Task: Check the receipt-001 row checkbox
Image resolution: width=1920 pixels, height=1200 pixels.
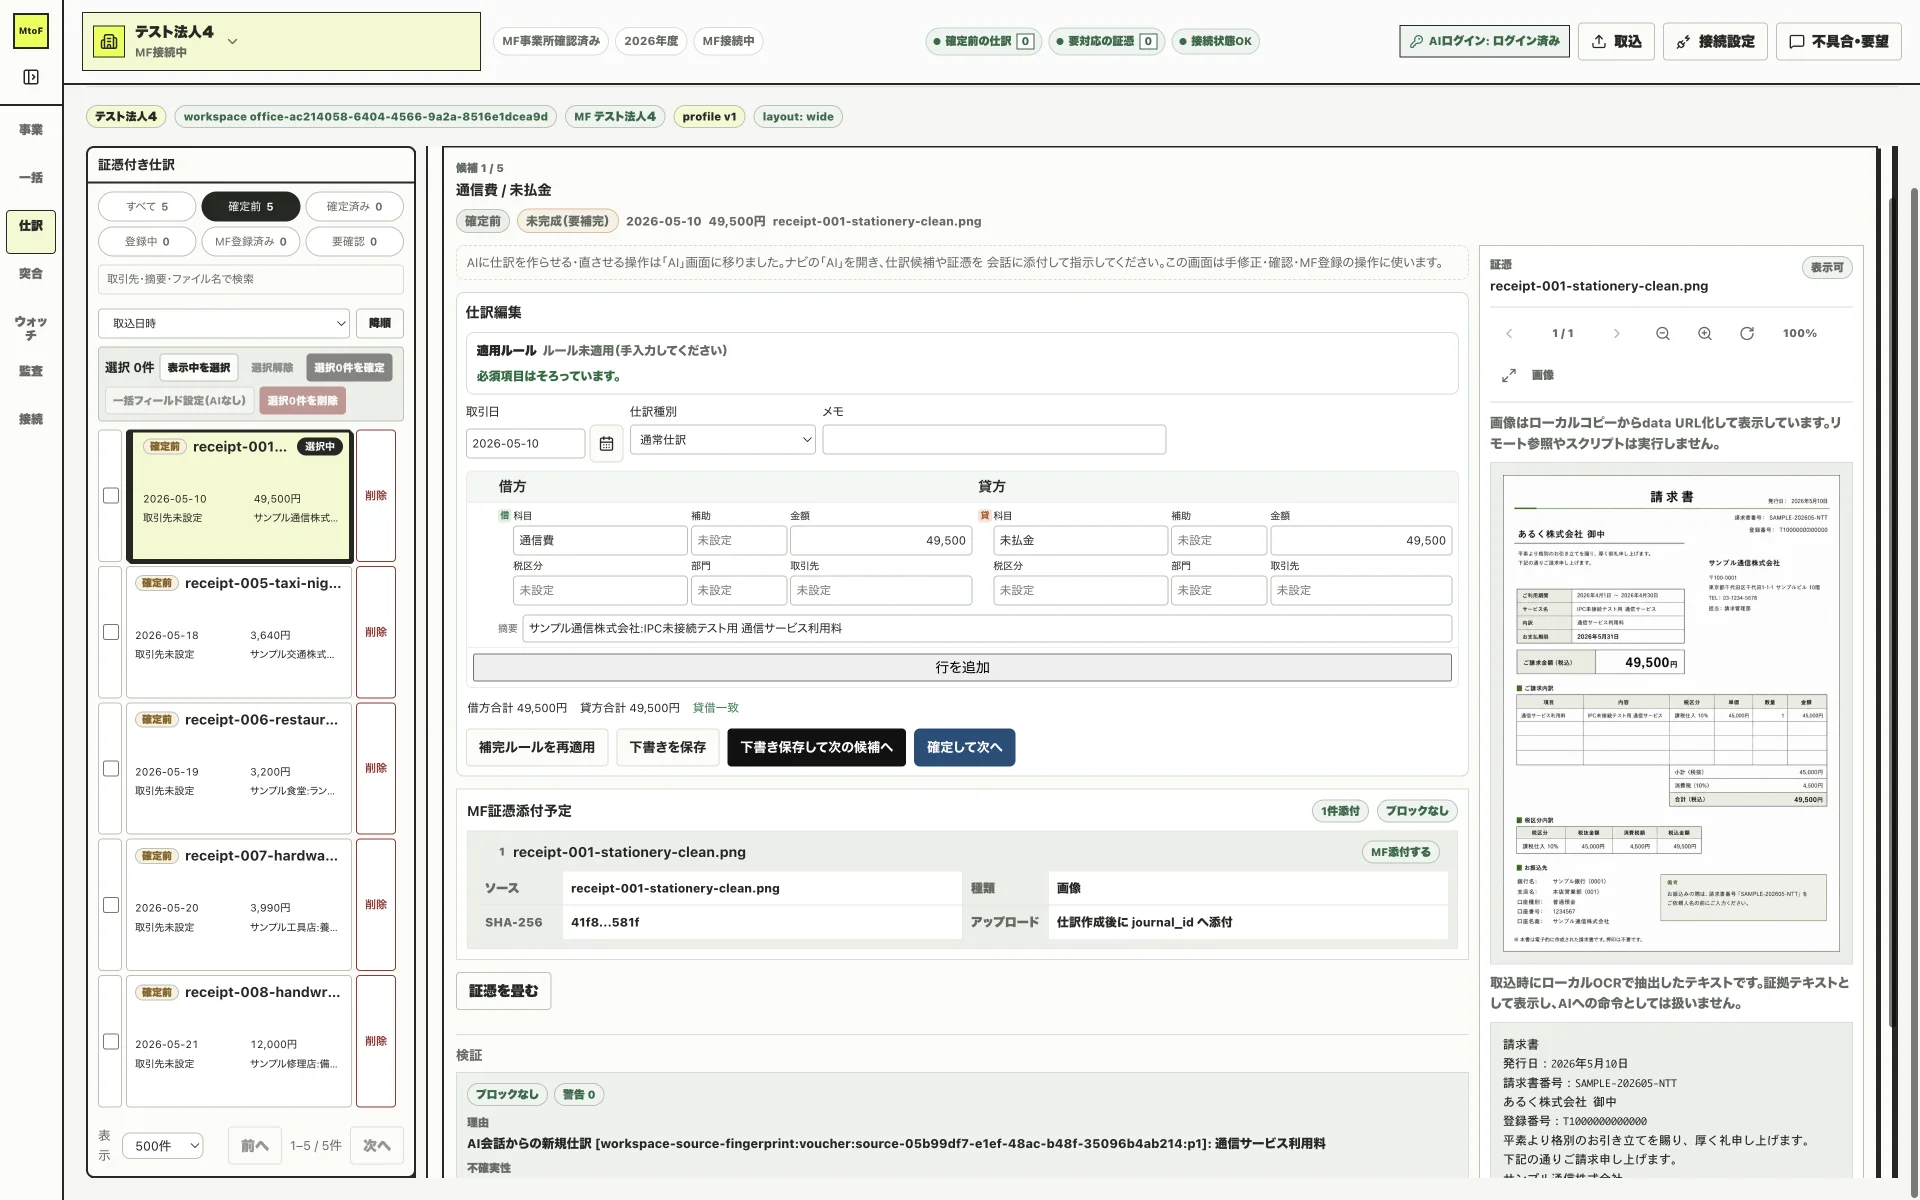Action: tap(111, 496)
